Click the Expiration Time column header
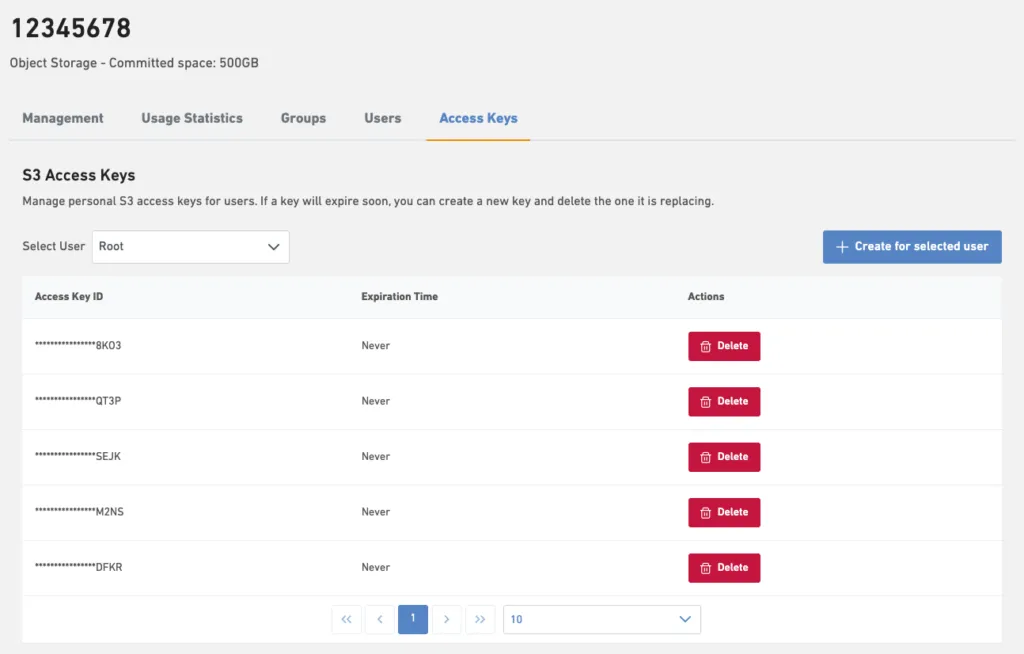Viewport: 1024px width, 654px height. (x=399, y=297)
